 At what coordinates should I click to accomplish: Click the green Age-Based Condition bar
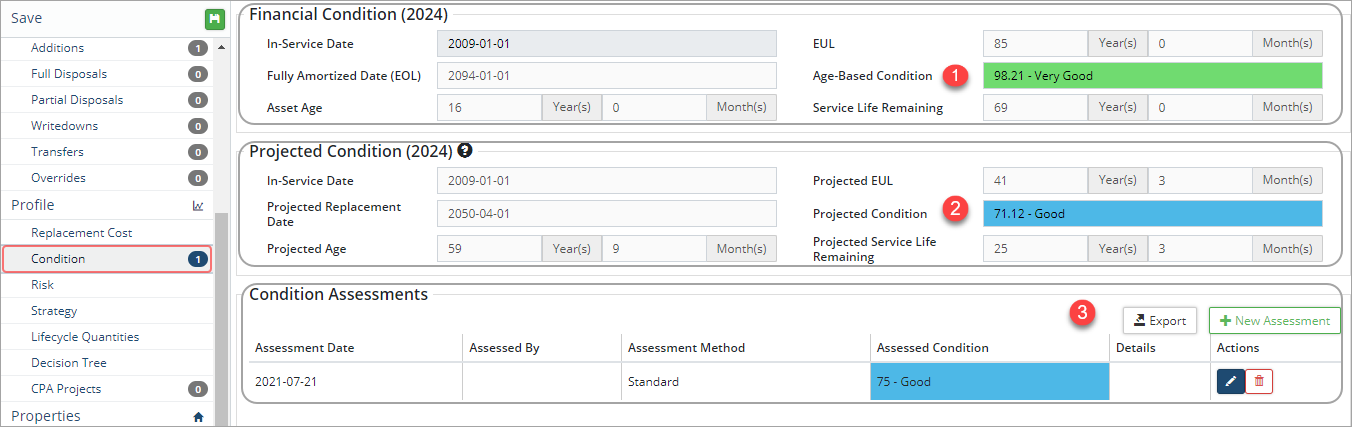pyautogui.click(x=1152, y=76)
